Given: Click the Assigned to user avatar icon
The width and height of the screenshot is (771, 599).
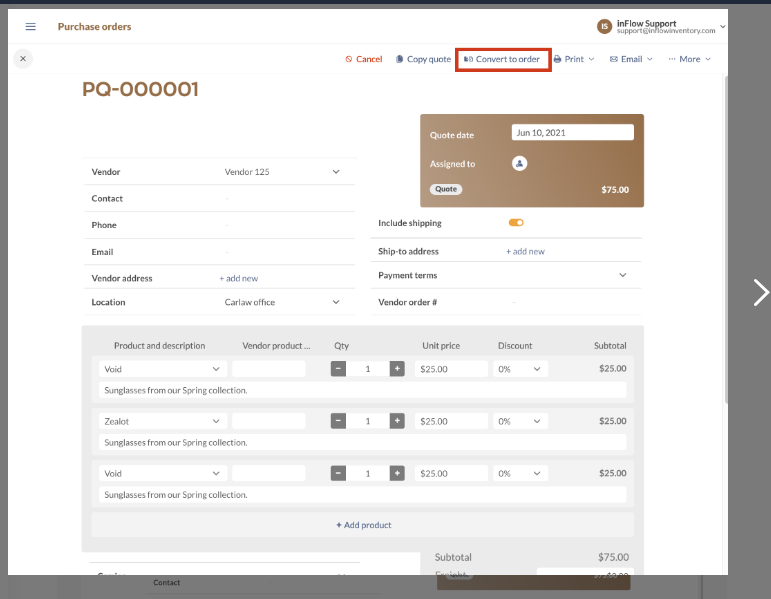Looking at the screenshot, I should point(519,164).
